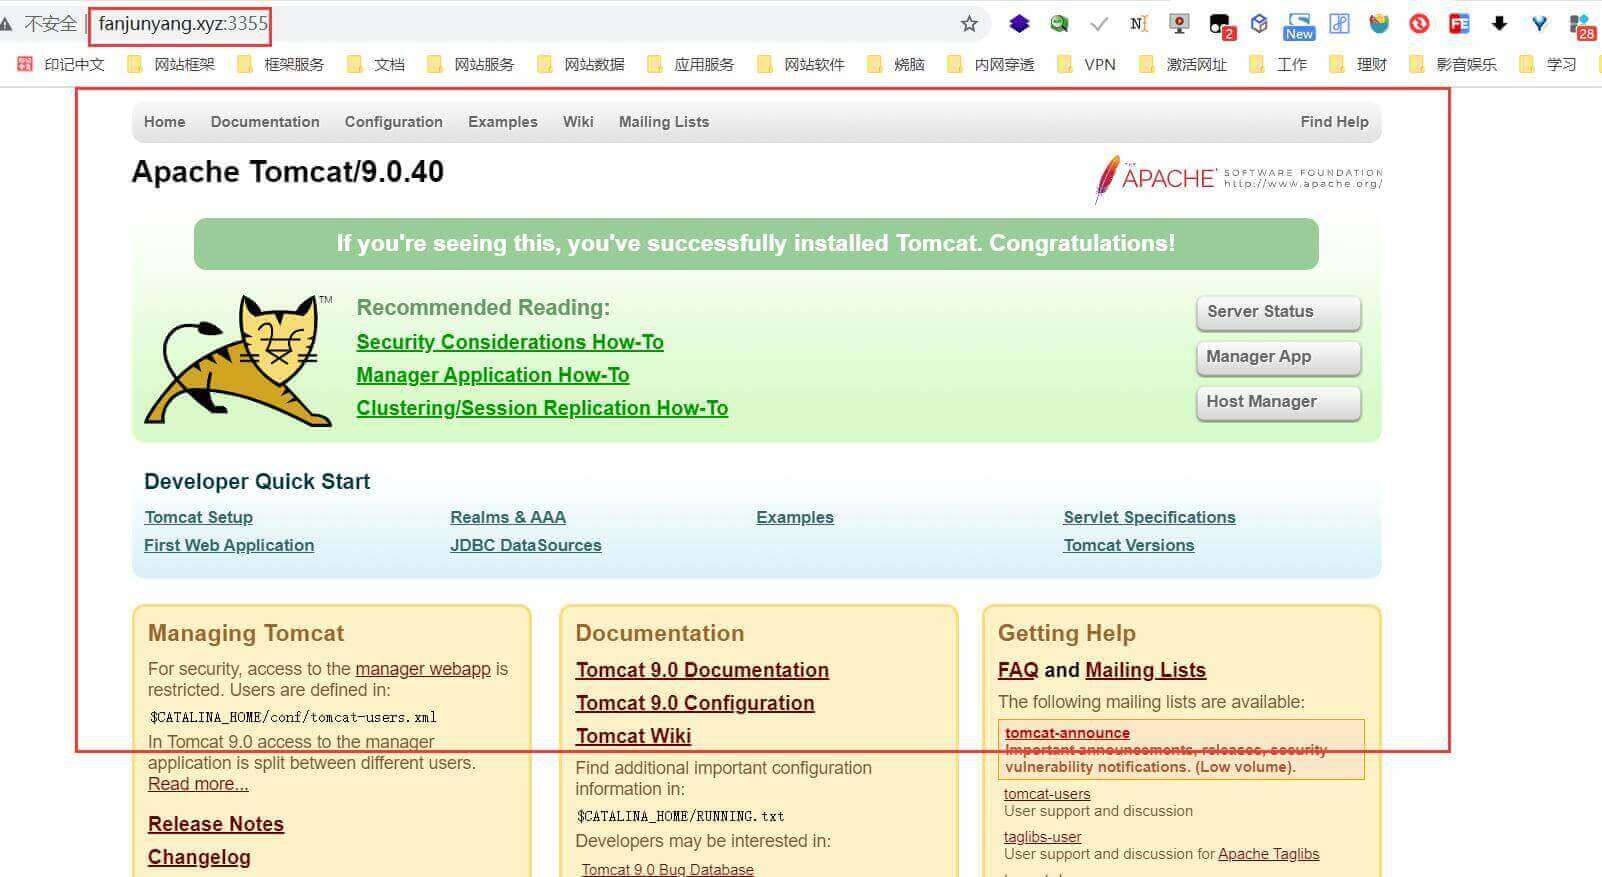Image resolution: width=1602 pixels, height=877 pixels.
Task: Open the 学习 bookmark folder
Action: pos(1548,64)
